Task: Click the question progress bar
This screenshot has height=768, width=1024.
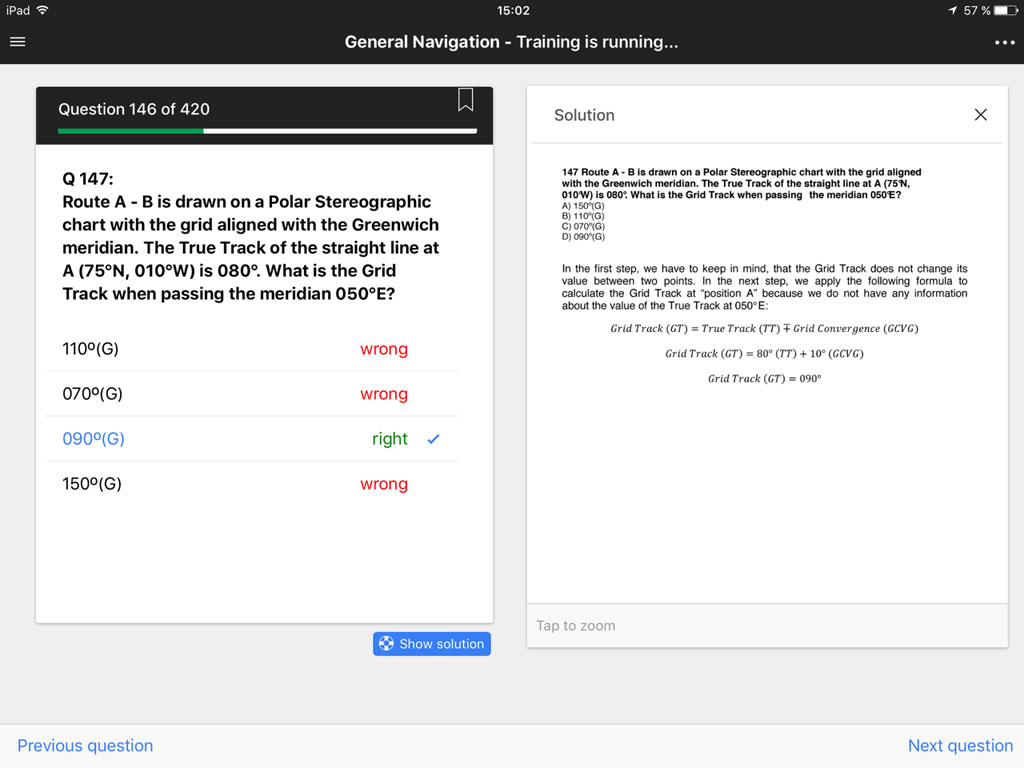Action: 264,130
